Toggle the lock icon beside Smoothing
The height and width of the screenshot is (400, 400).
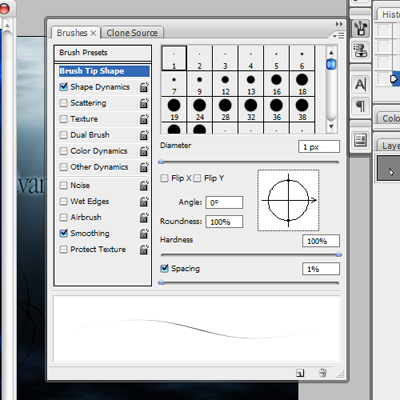coord(144,234)
